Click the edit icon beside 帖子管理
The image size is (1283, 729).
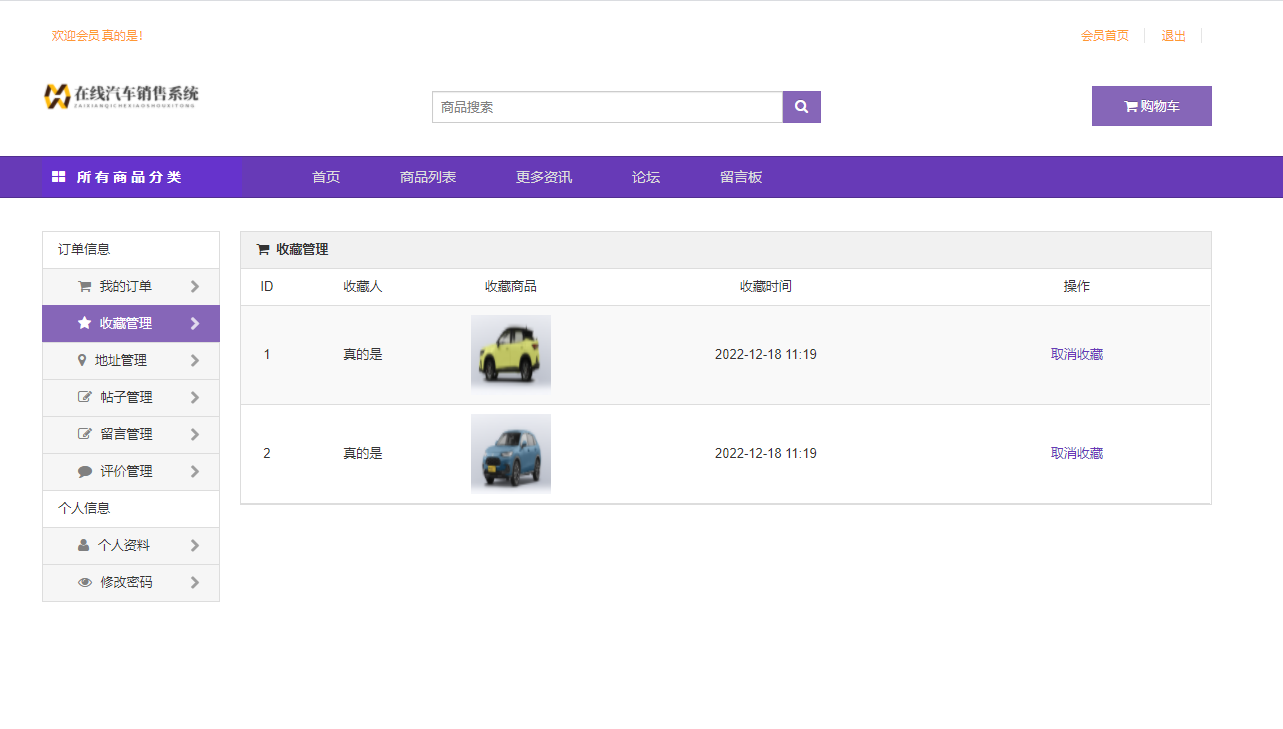click(85, 397)
